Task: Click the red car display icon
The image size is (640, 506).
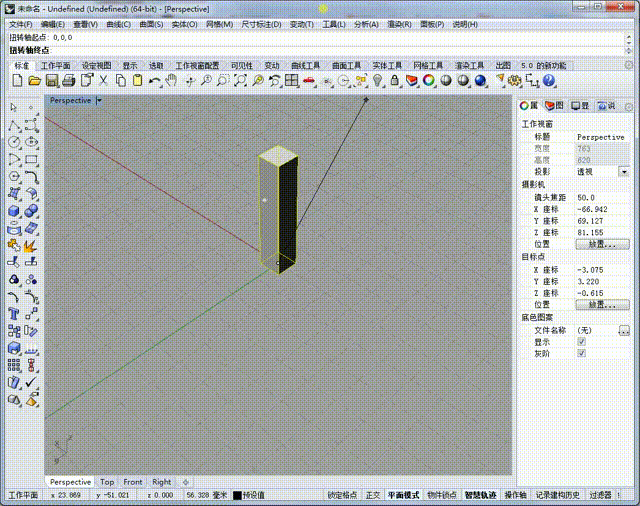Action: point(309,80)
